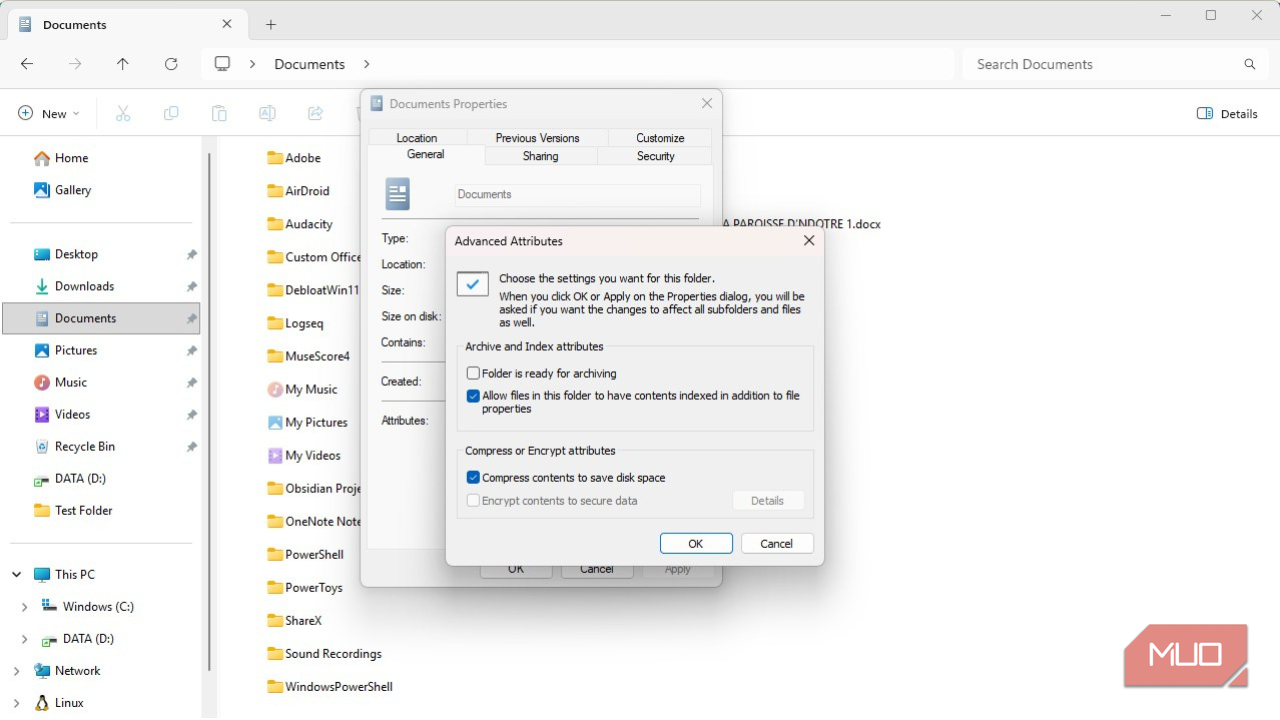
Task: Click the Documents name field in Properties
Action: 578,195
